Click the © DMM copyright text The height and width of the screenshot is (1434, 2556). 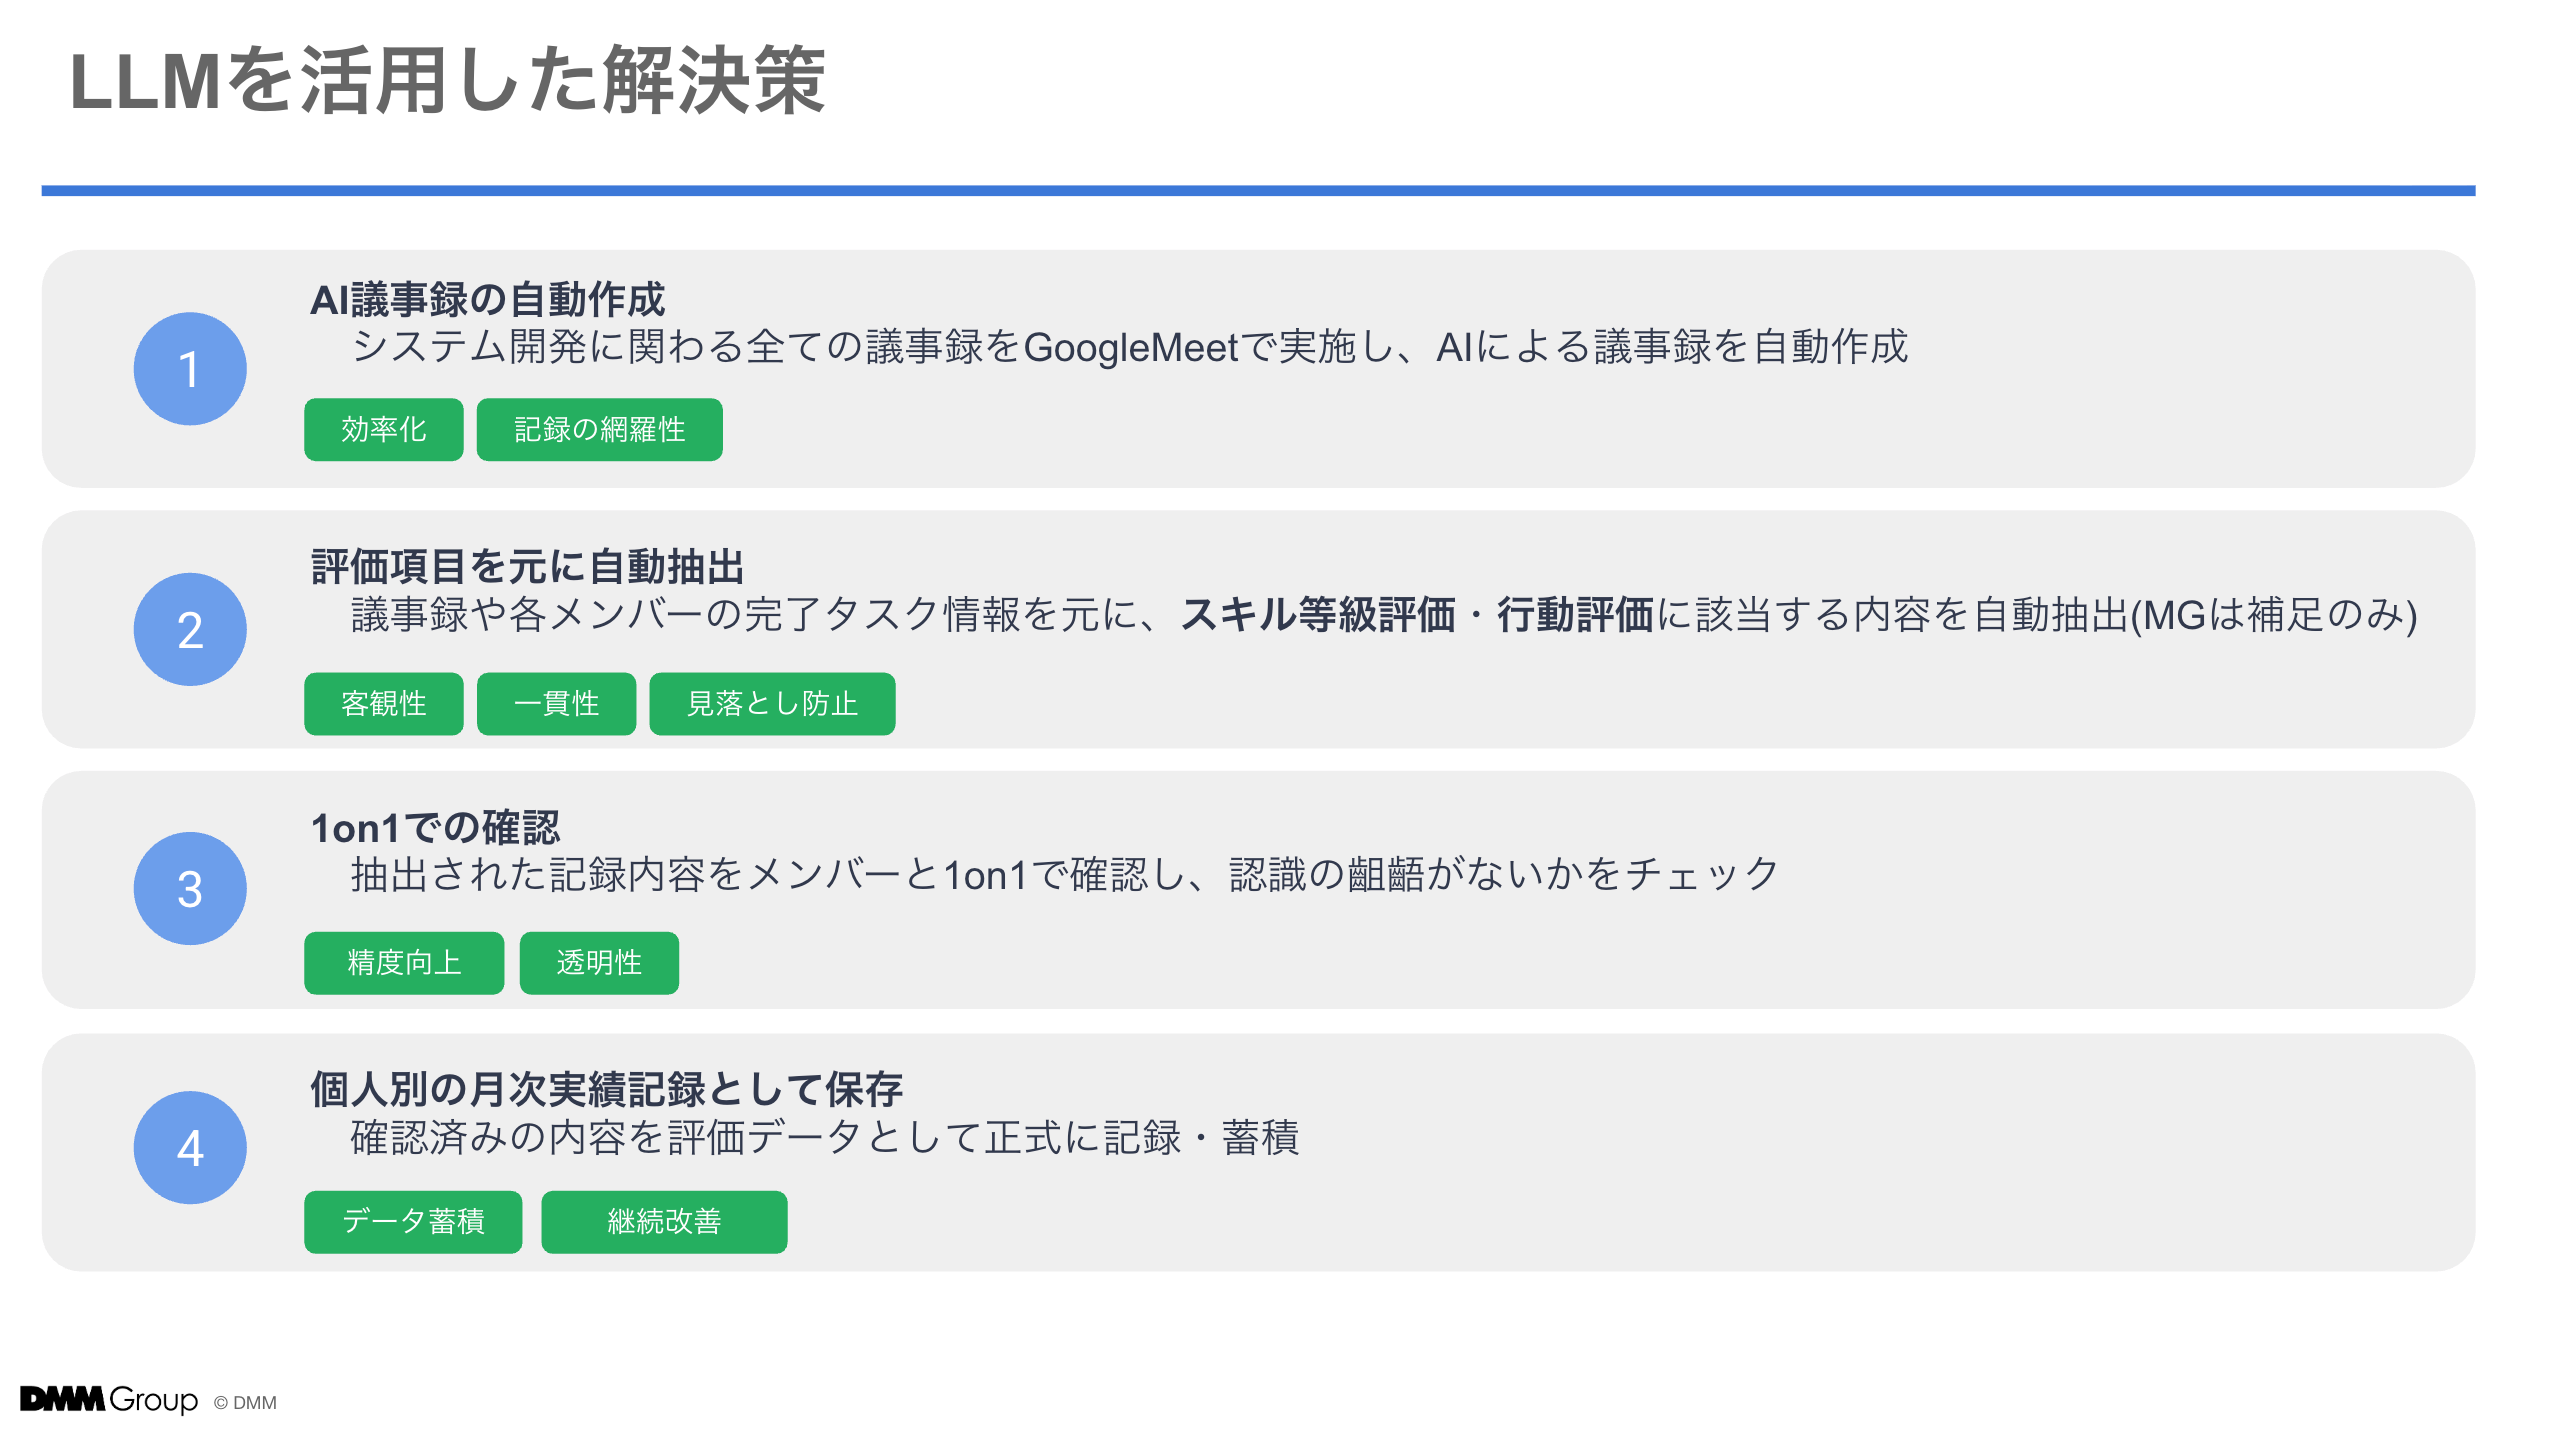point(243,1402)
